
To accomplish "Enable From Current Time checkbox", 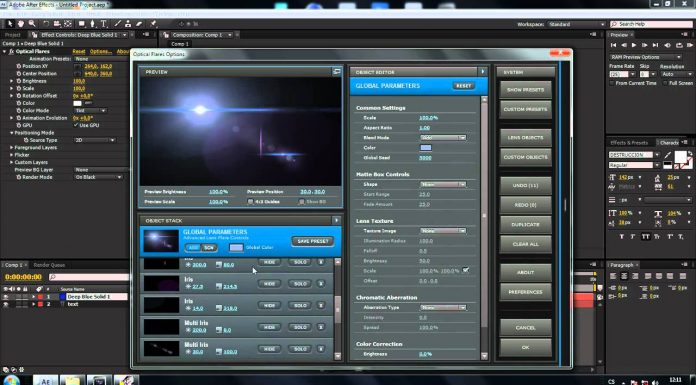I will coord(613,83).
